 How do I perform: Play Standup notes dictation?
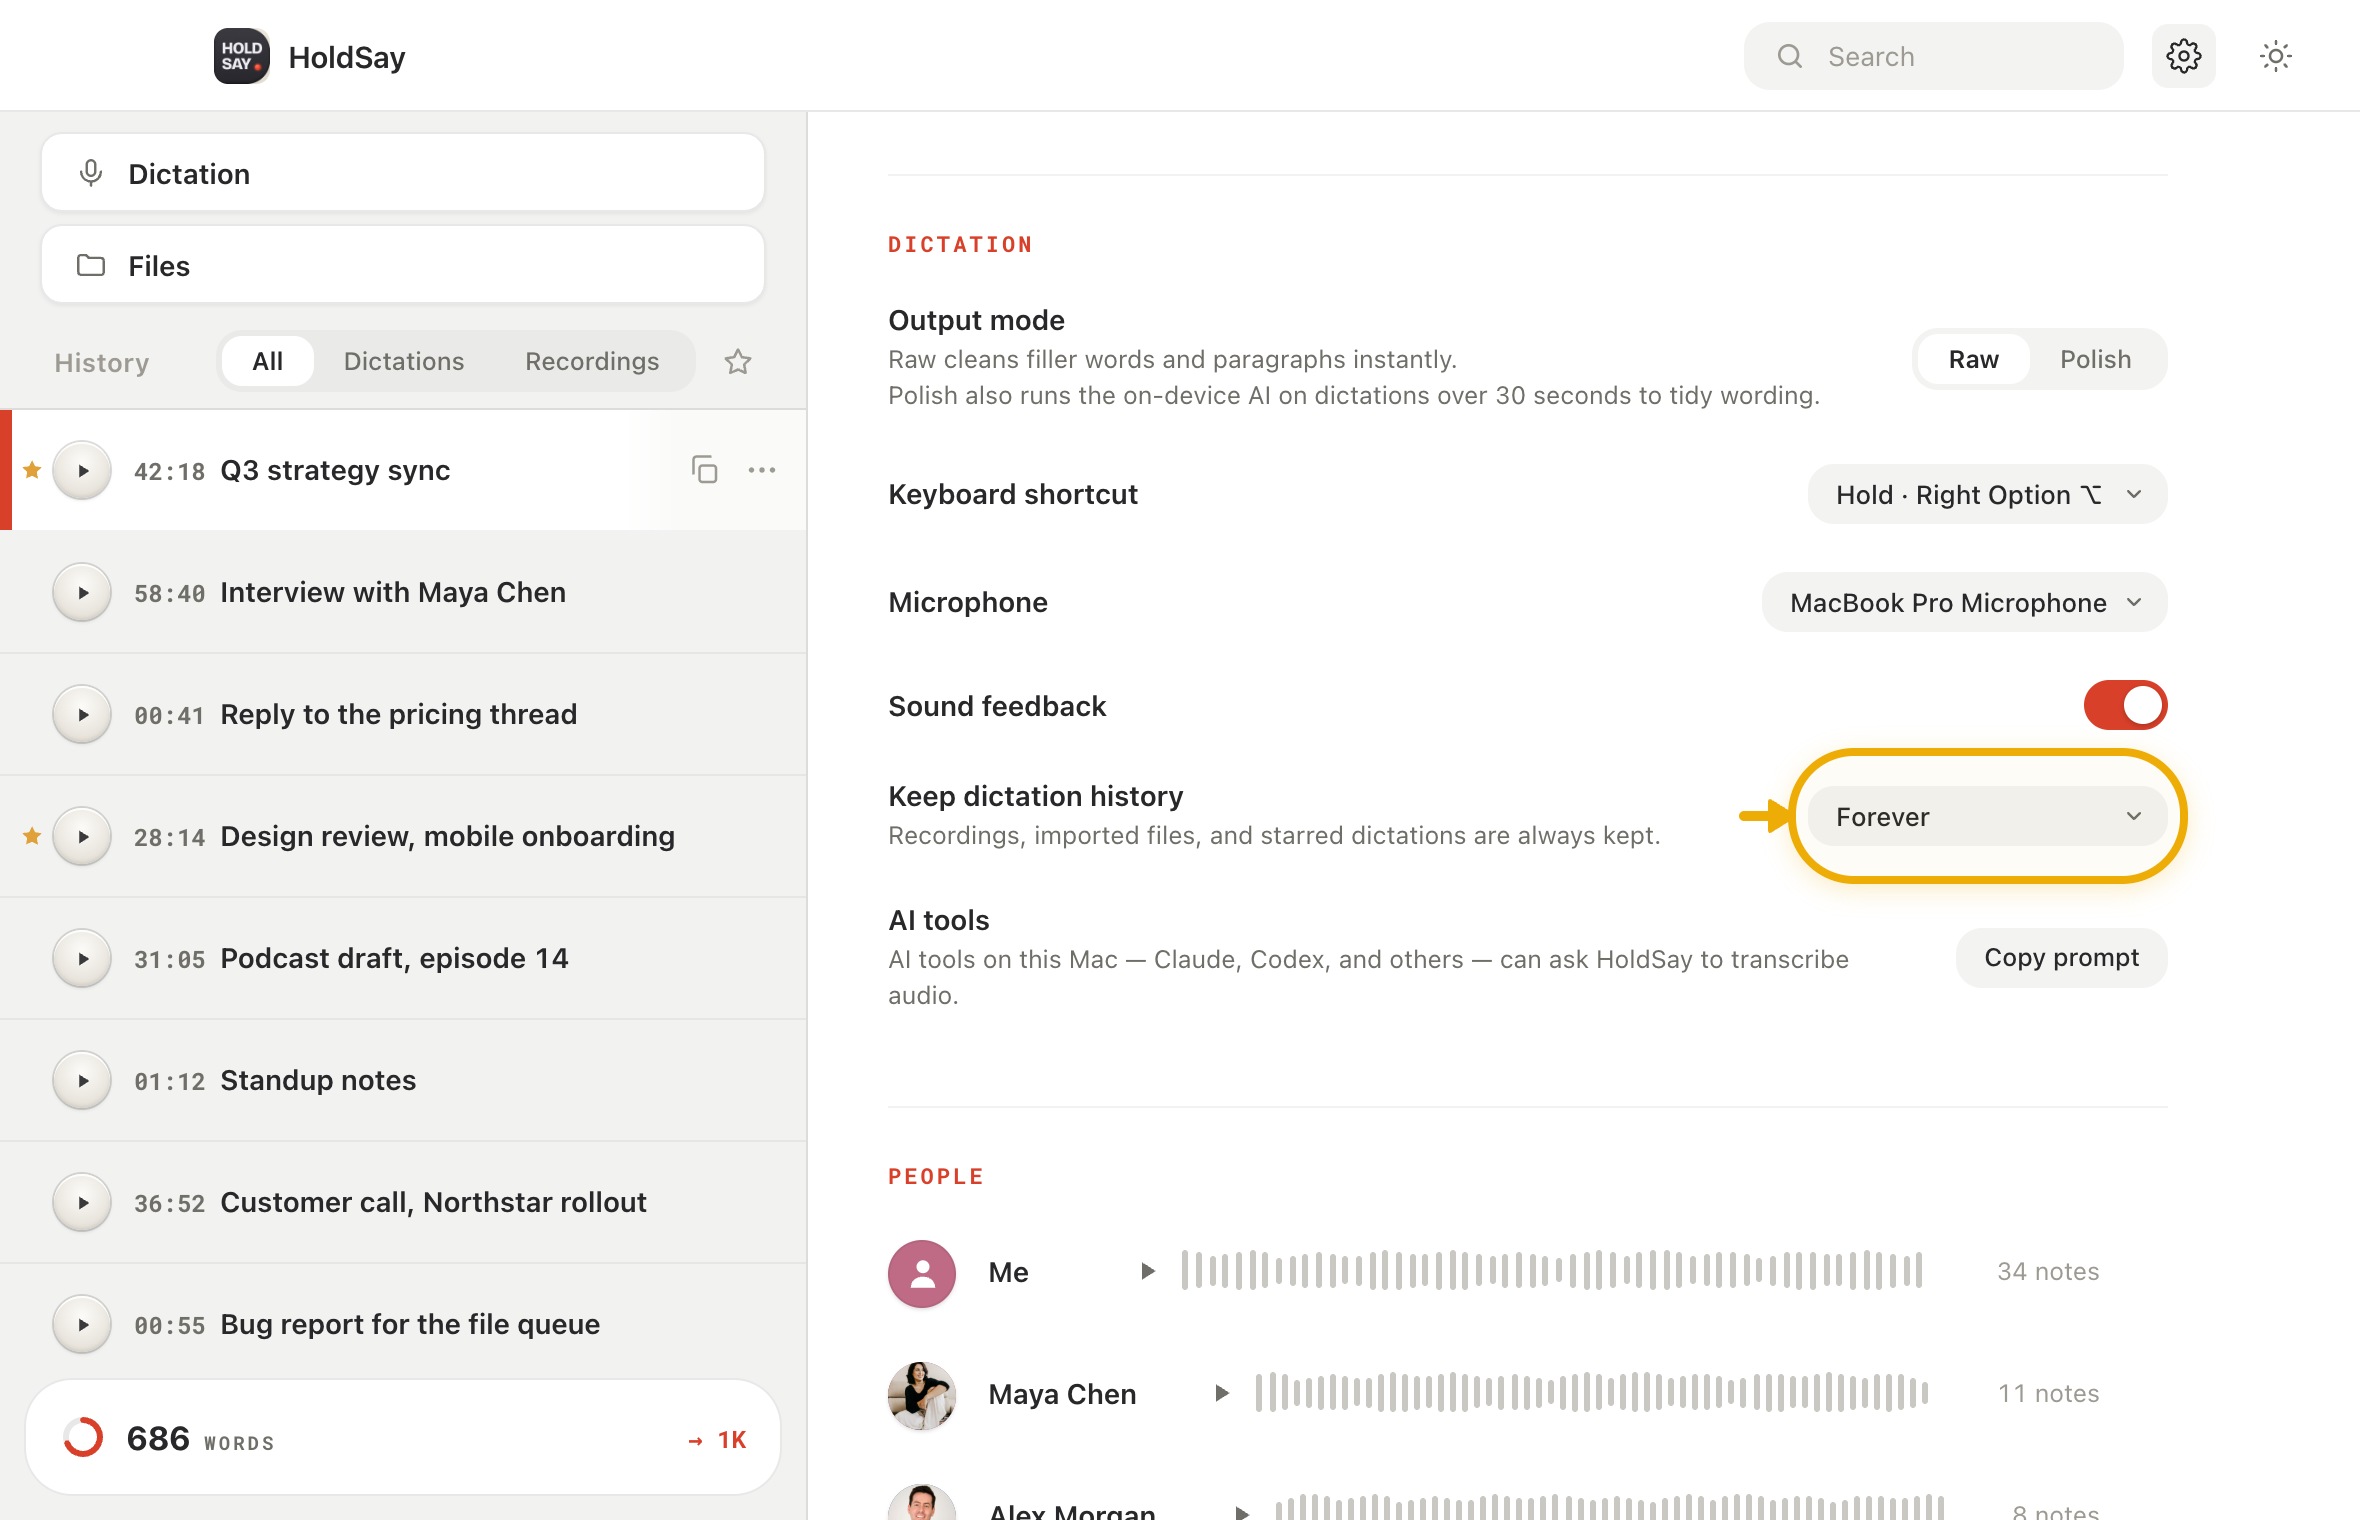[82, 1080]
